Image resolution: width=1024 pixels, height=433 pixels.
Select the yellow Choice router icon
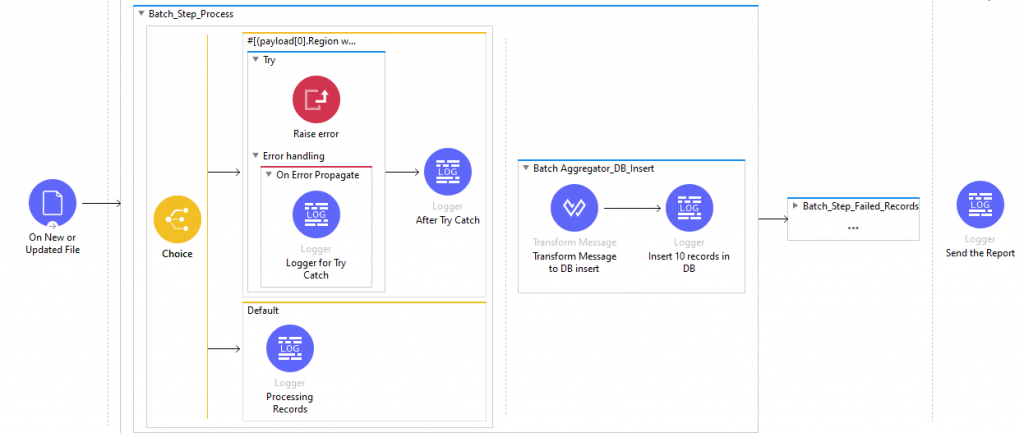click(x=177, y=219)
